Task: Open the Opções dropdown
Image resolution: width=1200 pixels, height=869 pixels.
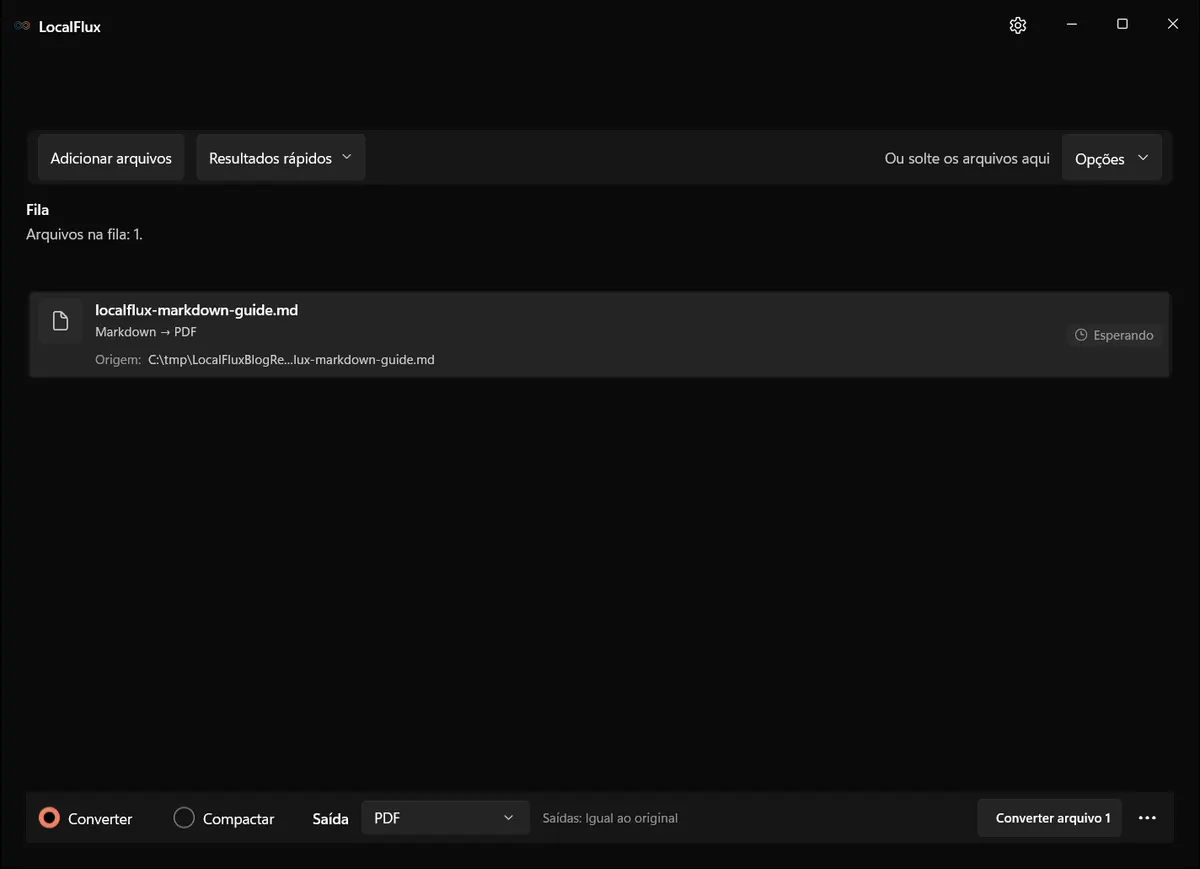Action: point(1112,158)
